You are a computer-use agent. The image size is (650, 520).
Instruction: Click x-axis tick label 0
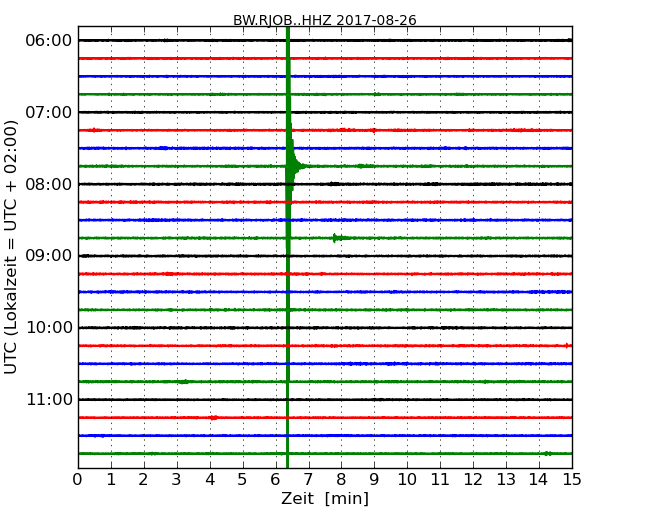(x=78, y=480)
